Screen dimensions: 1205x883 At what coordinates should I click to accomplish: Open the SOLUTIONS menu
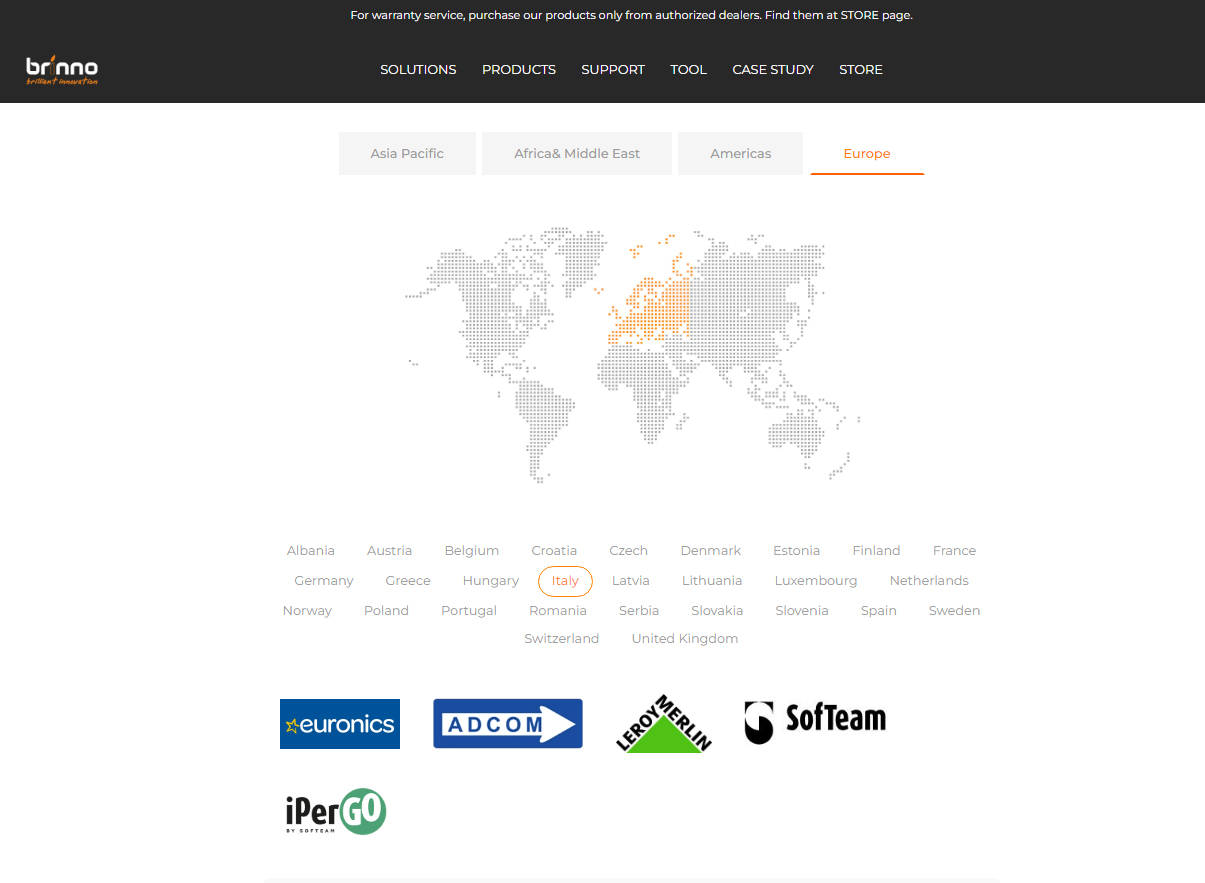(418, 70)
